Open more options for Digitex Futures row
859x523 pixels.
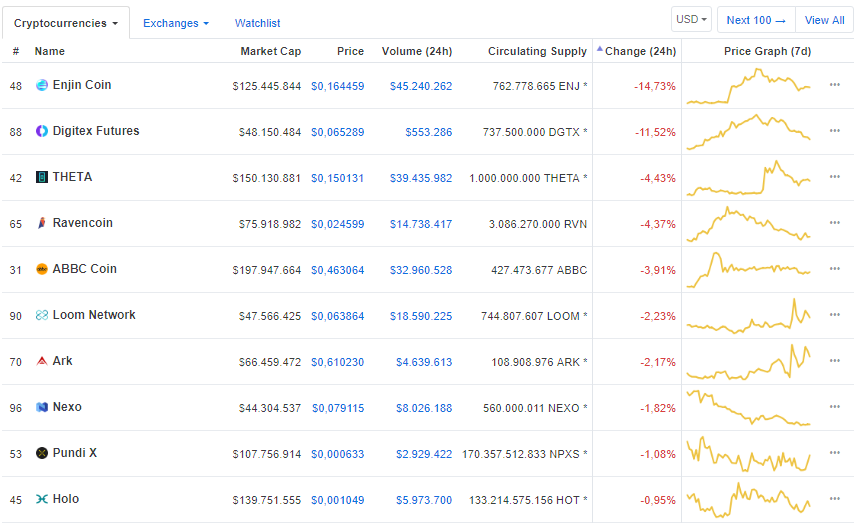tap(834, 131)
